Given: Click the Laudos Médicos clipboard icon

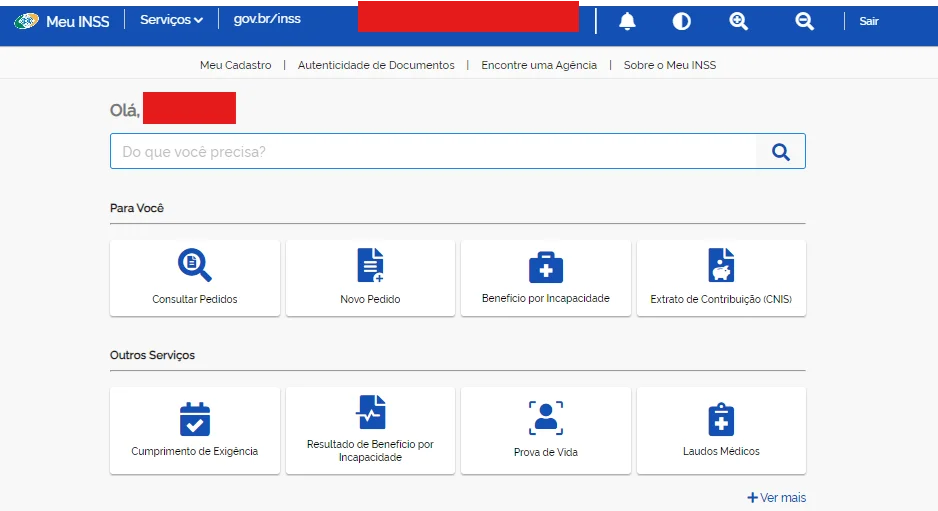Looking at the screenshot, I should [x=721, y=419].
